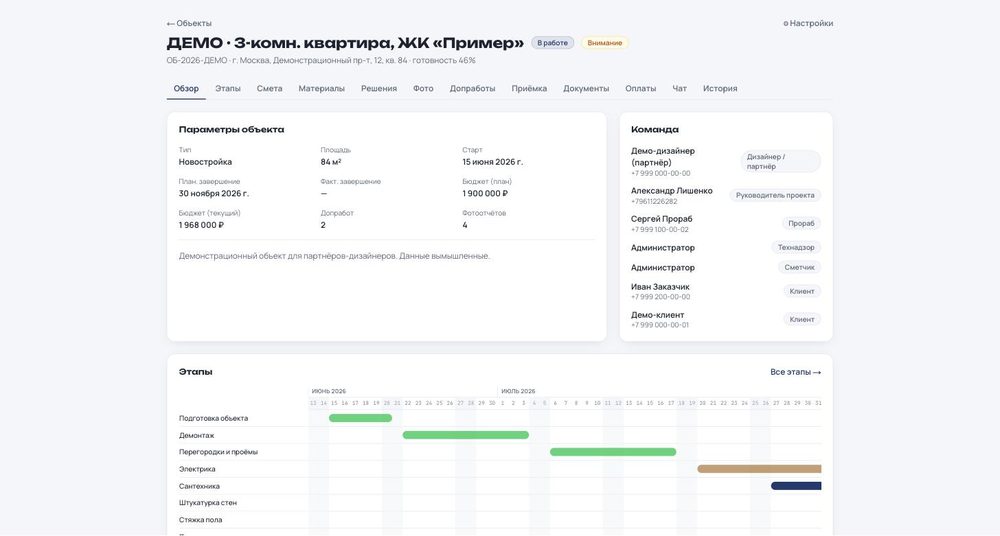The width and height of the screenshot is (1000, 536).
Task: Open the Решения tab
Action: 379,89
